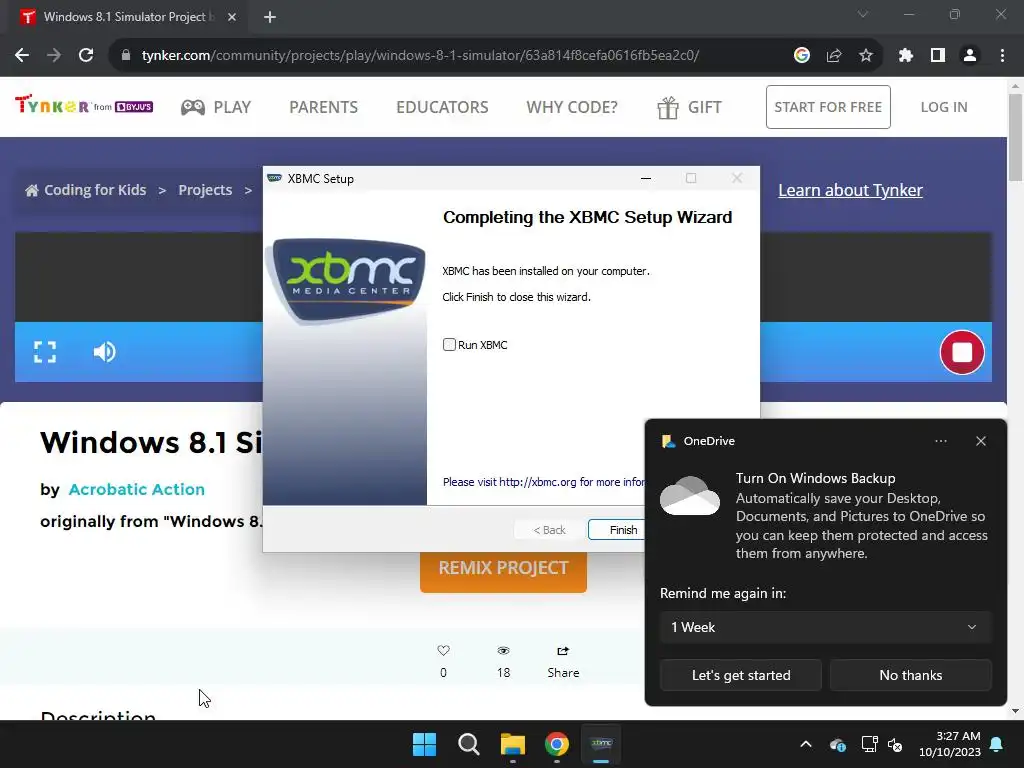Click REMIX PROJECT button
The width and height of the screenshot is (1024, 768).
click(503, 568)
